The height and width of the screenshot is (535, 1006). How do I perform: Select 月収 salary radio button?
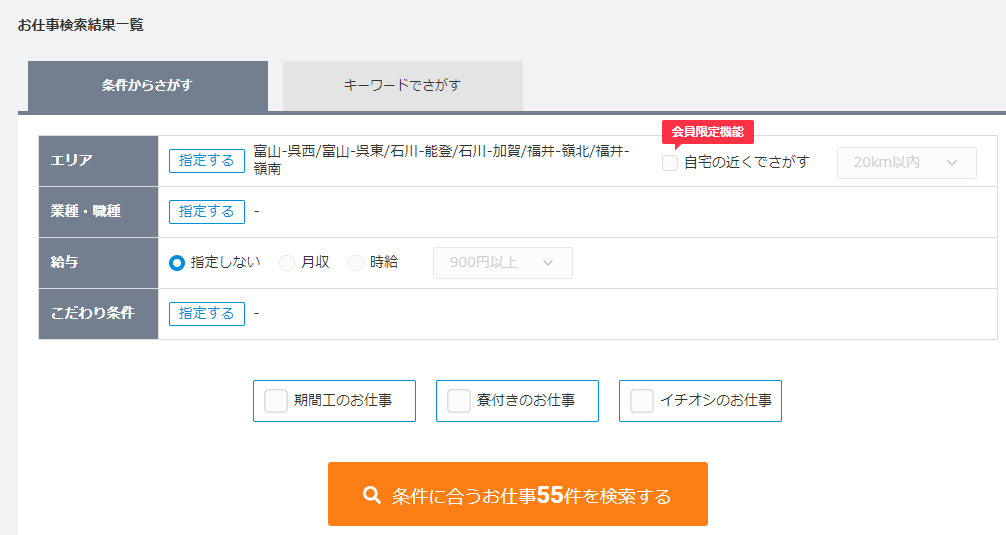287,263
